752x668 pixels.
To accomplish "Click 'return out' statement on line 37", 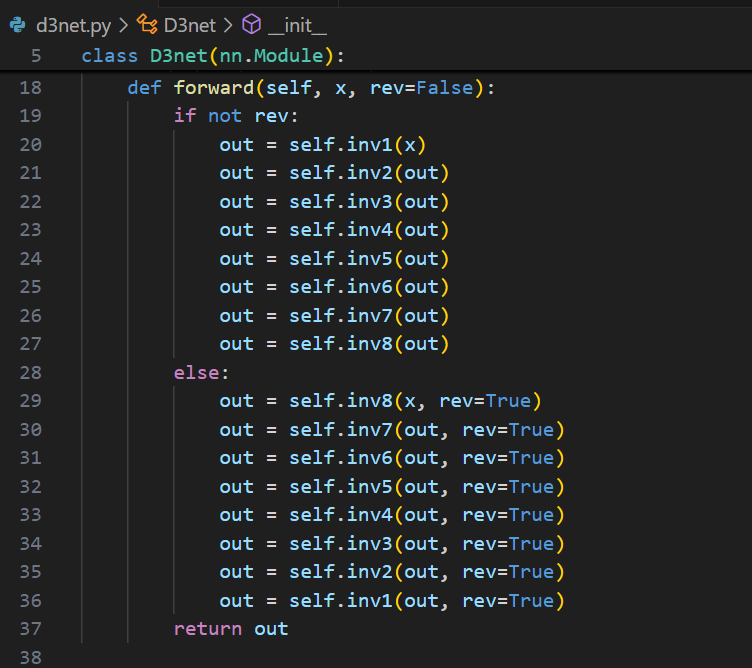I will click(231, 629).
